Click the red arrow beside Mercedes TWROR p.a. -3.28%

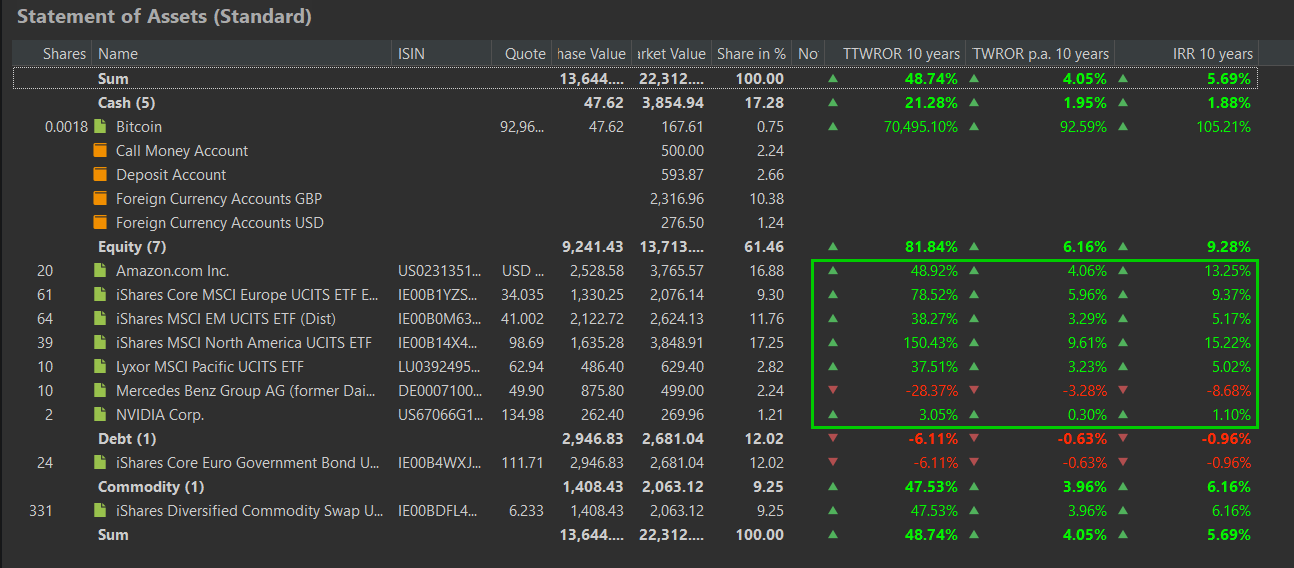tap(974, 391)
